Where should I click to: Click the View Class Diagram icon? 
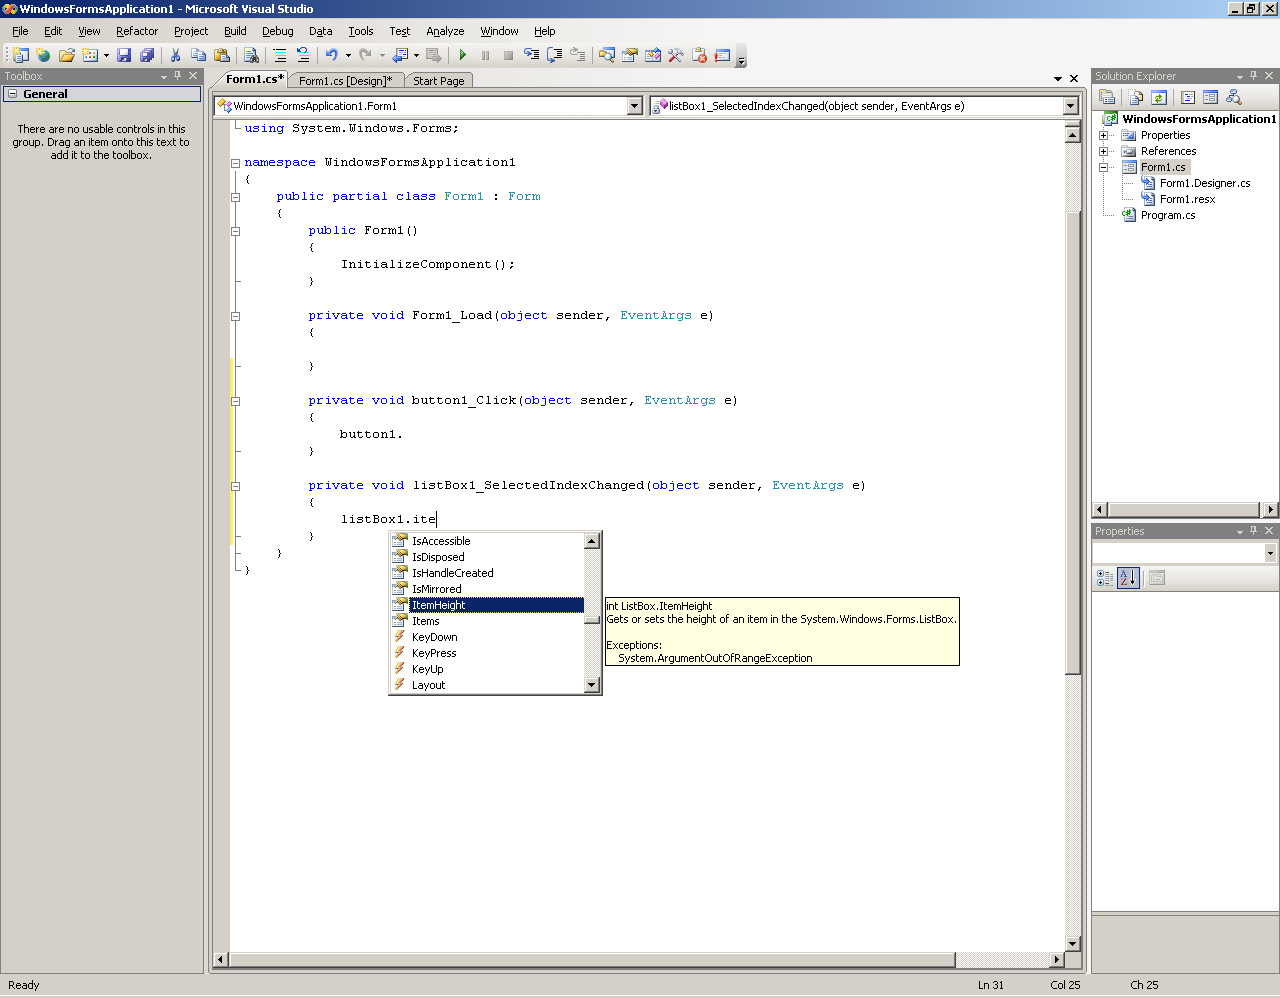click(1234, 97)
